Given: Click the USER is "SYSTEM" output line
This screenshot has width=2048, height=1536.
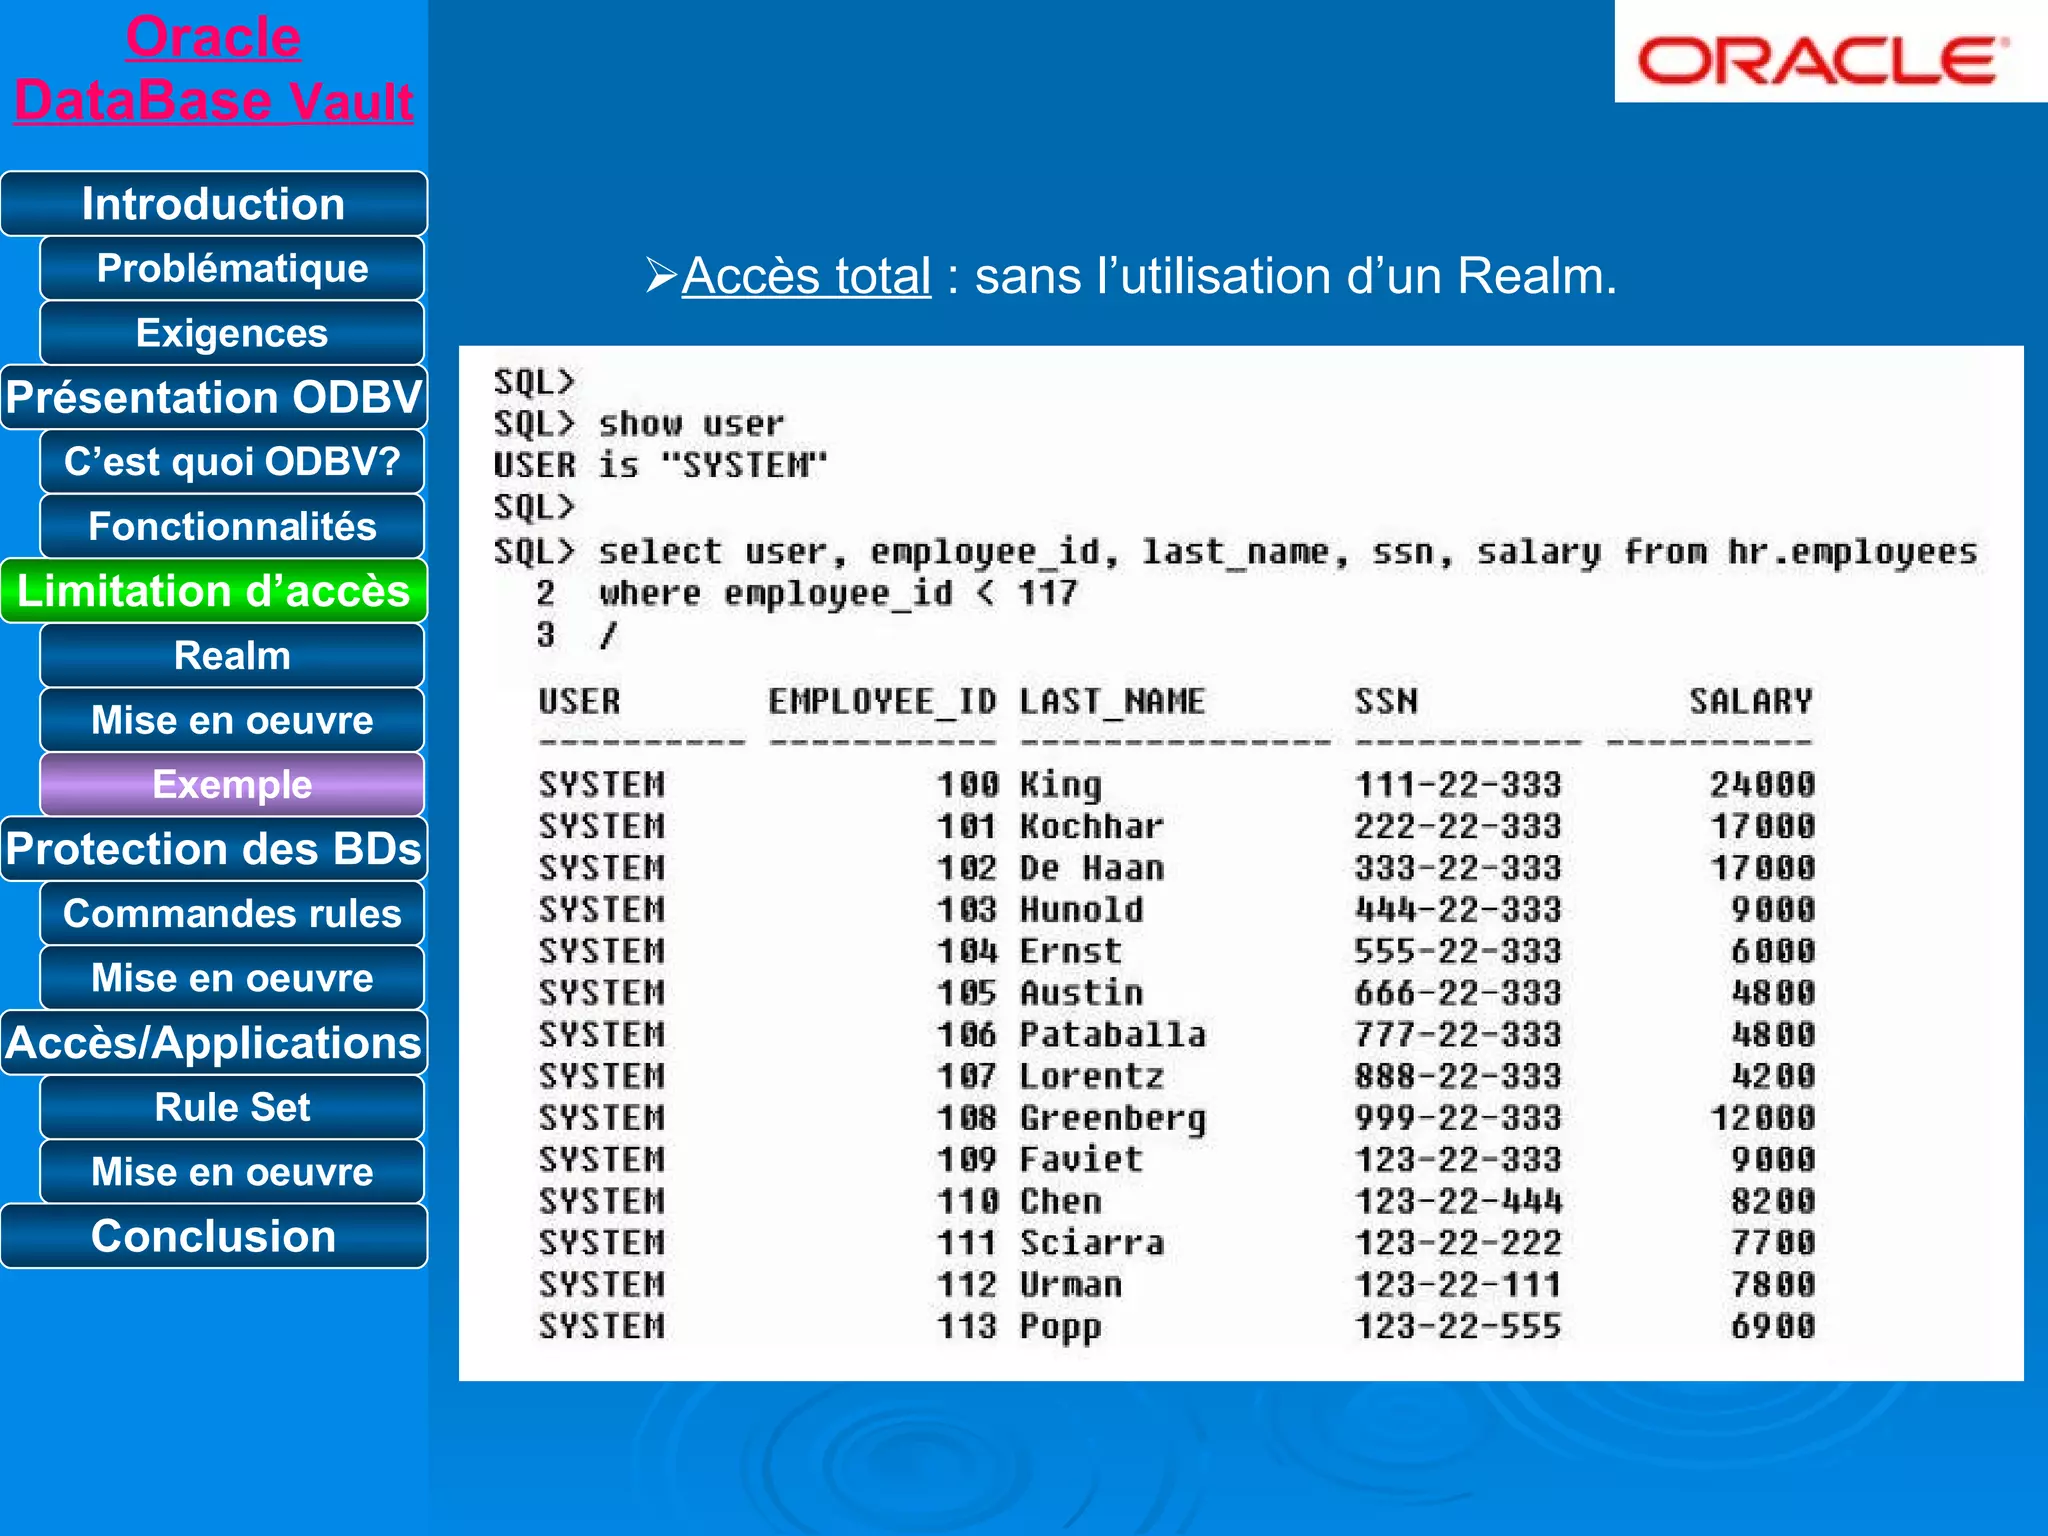Looking at the screenshot, I should 660,466.
